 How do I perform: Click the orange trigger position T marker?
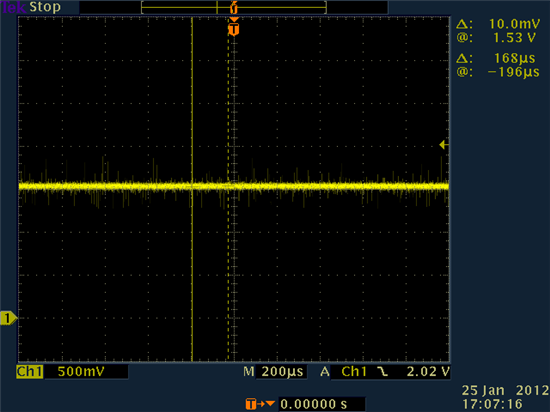pyautogui.click(x=234, y=29)
